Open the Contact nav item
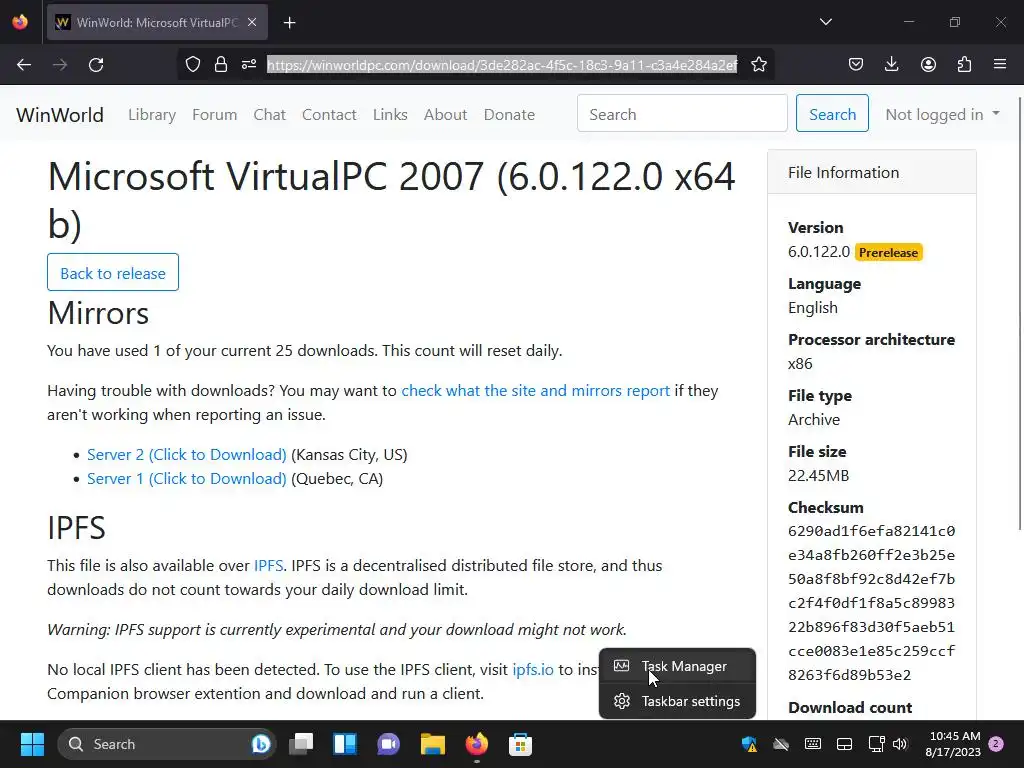This screenshot has height=768, width=1024. (x=329, y=114)
